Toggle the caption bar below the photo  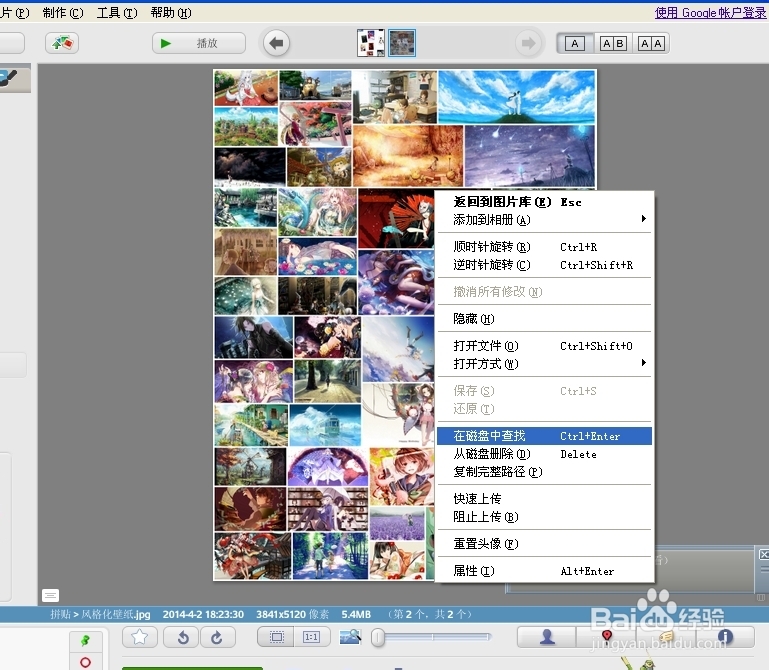51,595
